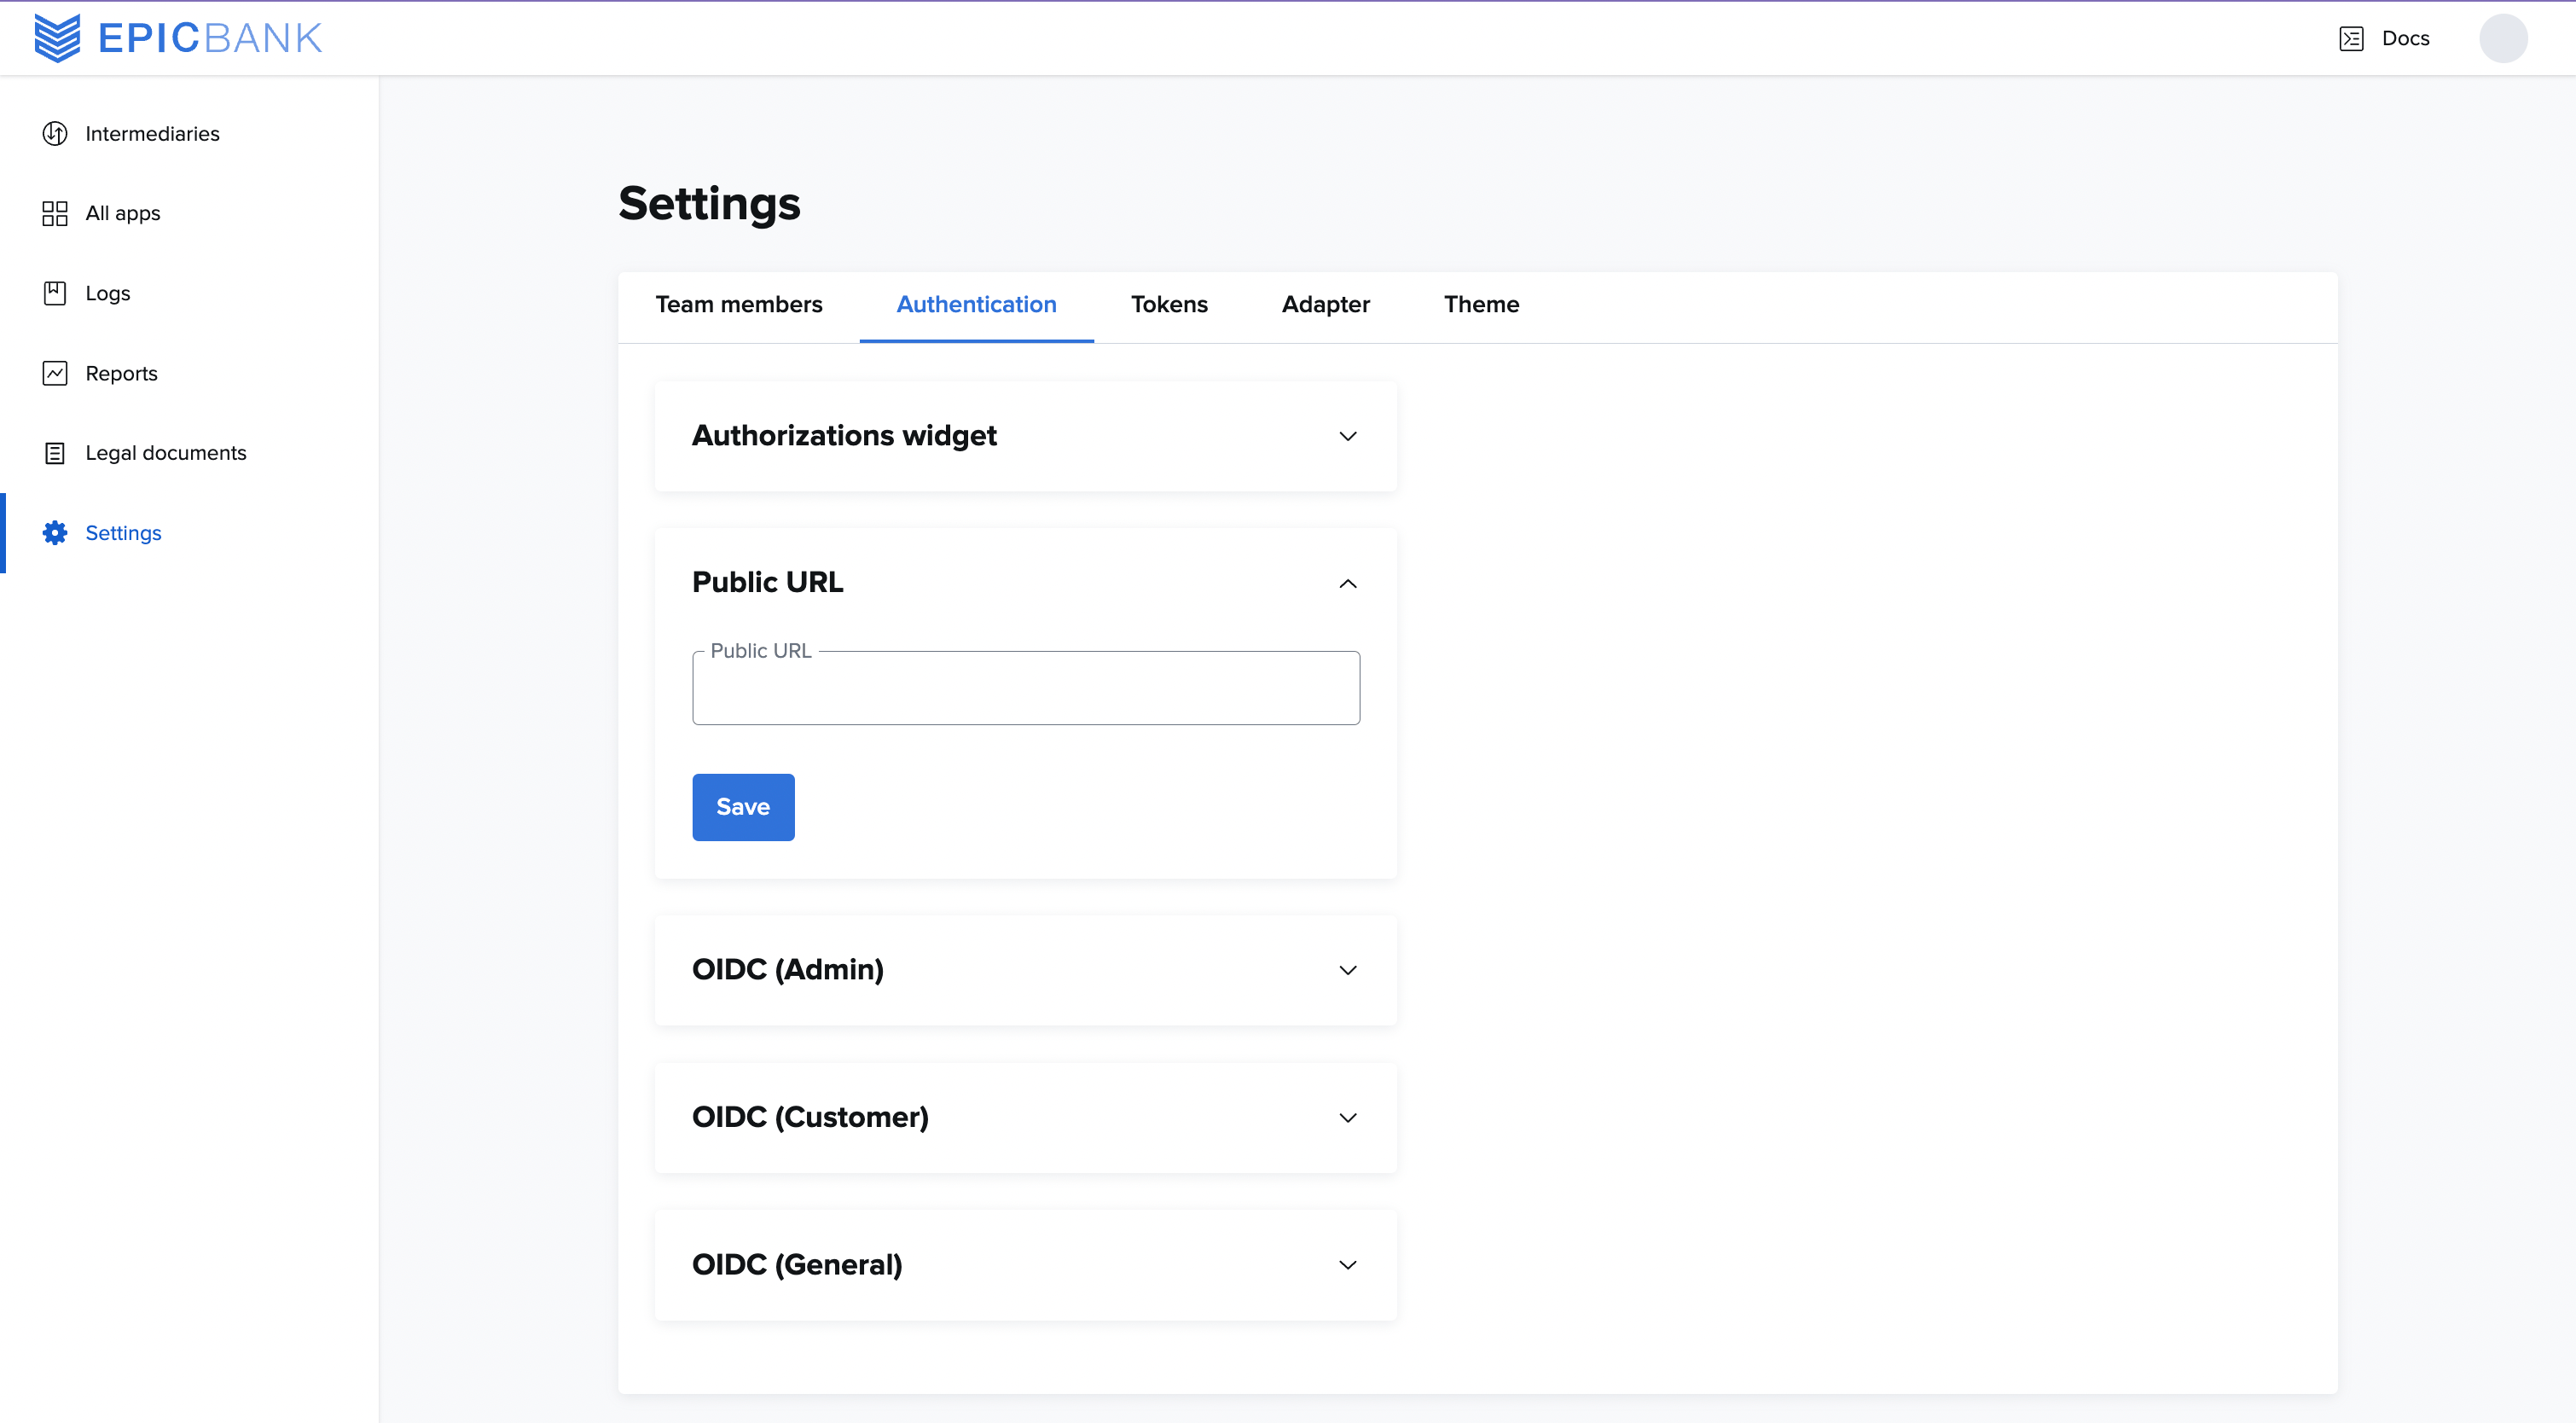Switch to the Theme tab
The image size is (2576, 1423).
click(x=1481, y=304)
